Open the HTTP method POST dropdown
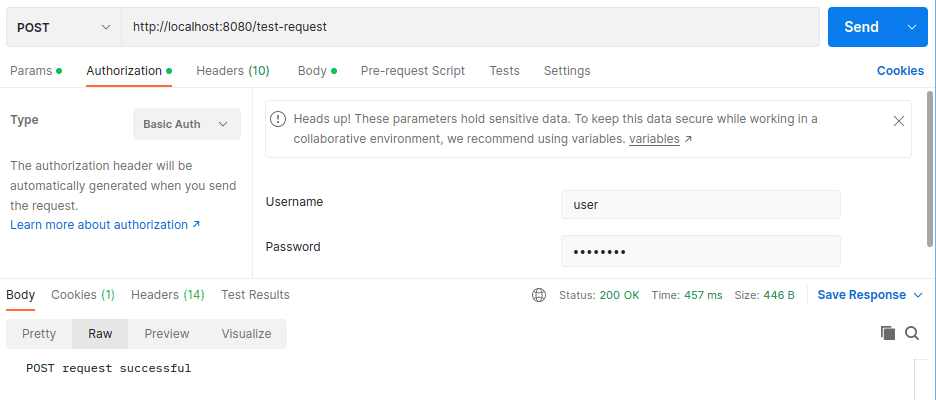The height and width of the screenshot is (400, 936). click(x=64, y=27)
